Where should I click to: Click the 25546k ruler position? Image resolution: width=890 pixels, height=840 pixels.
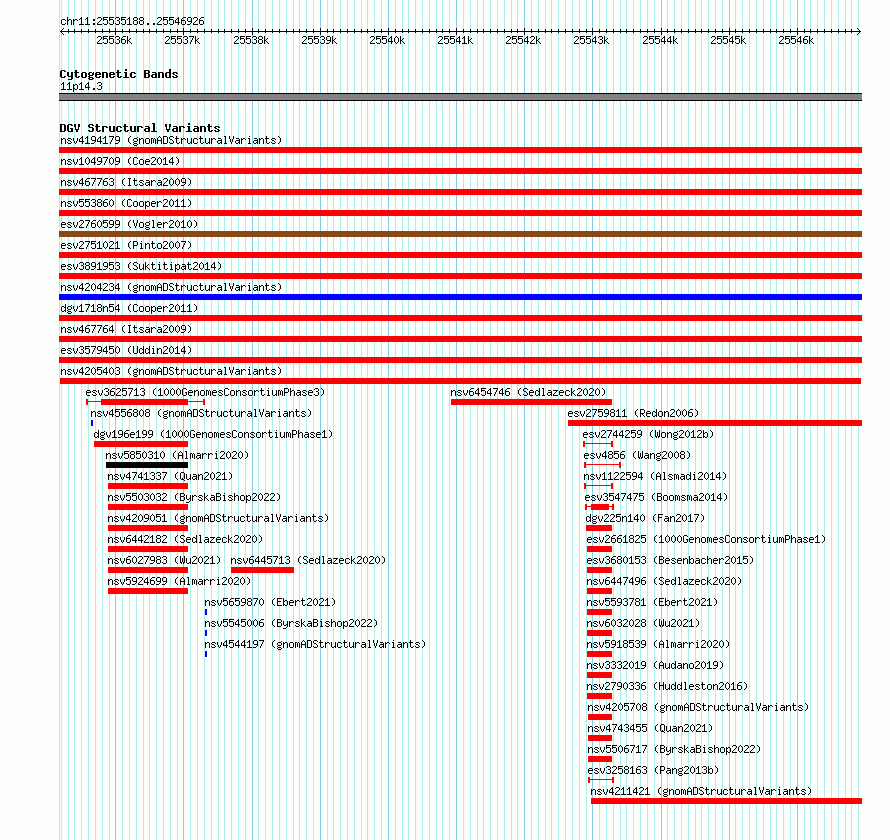pyautogui.click(x=796, y=40)
